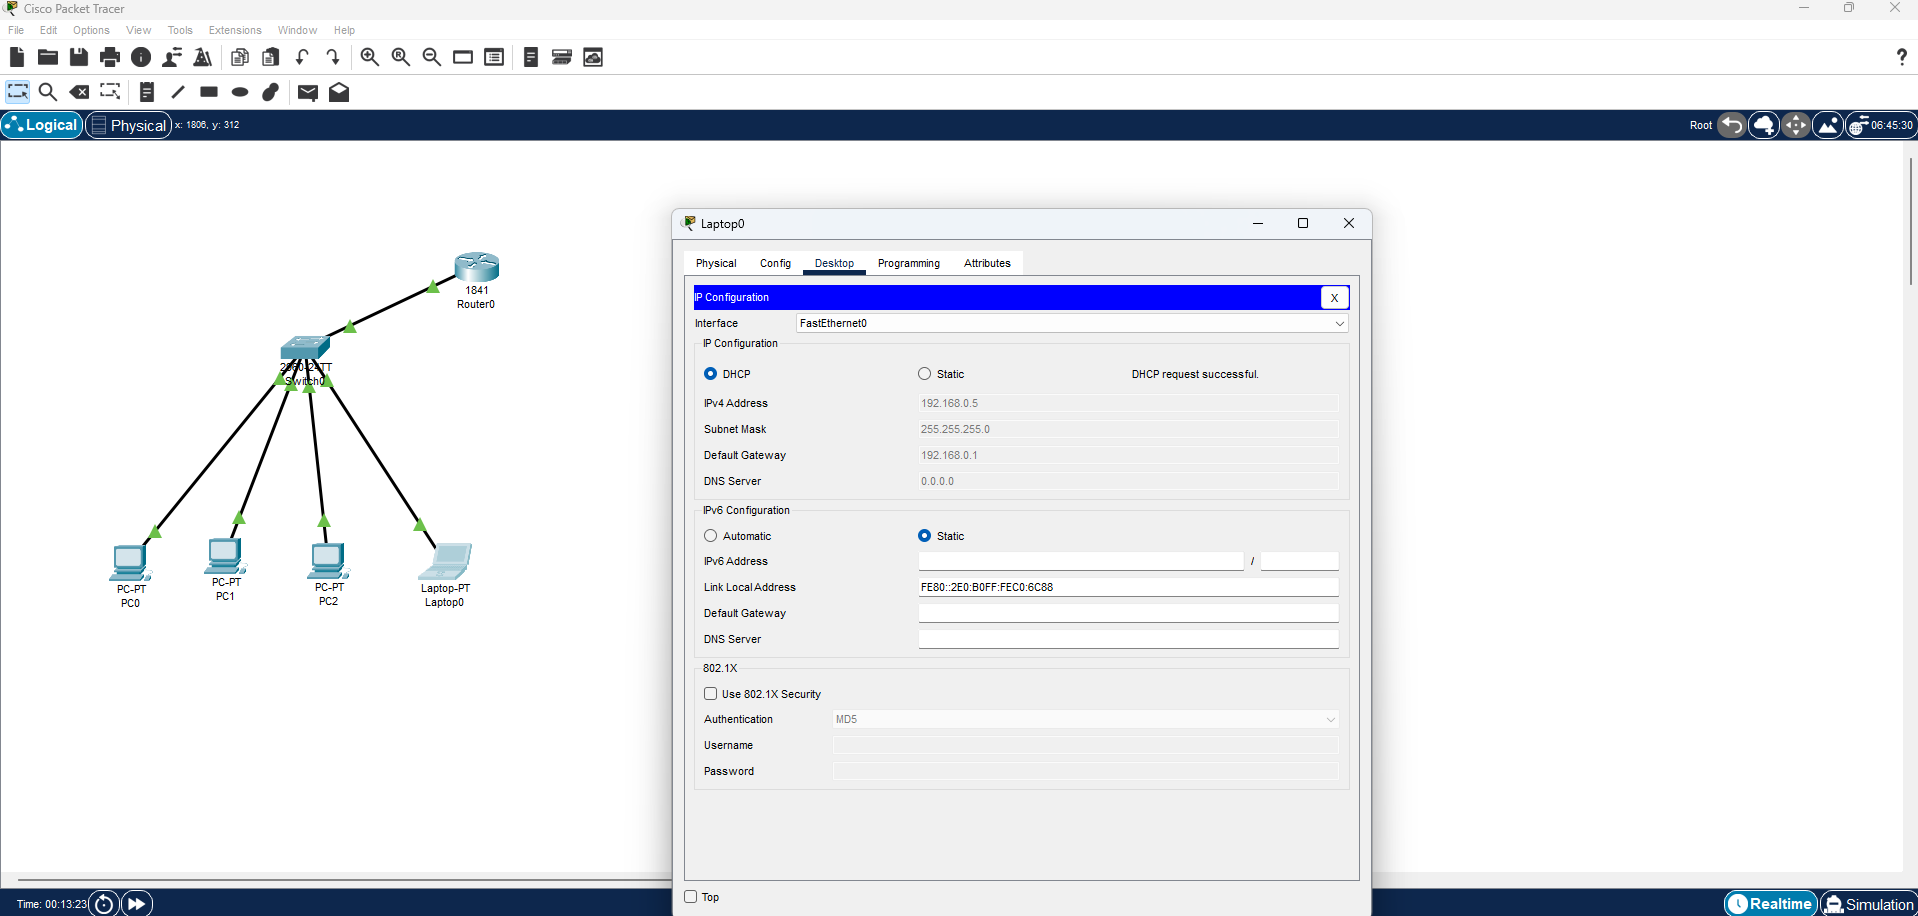Click the Paste icon in the toolbar

[x=271, y=57]
